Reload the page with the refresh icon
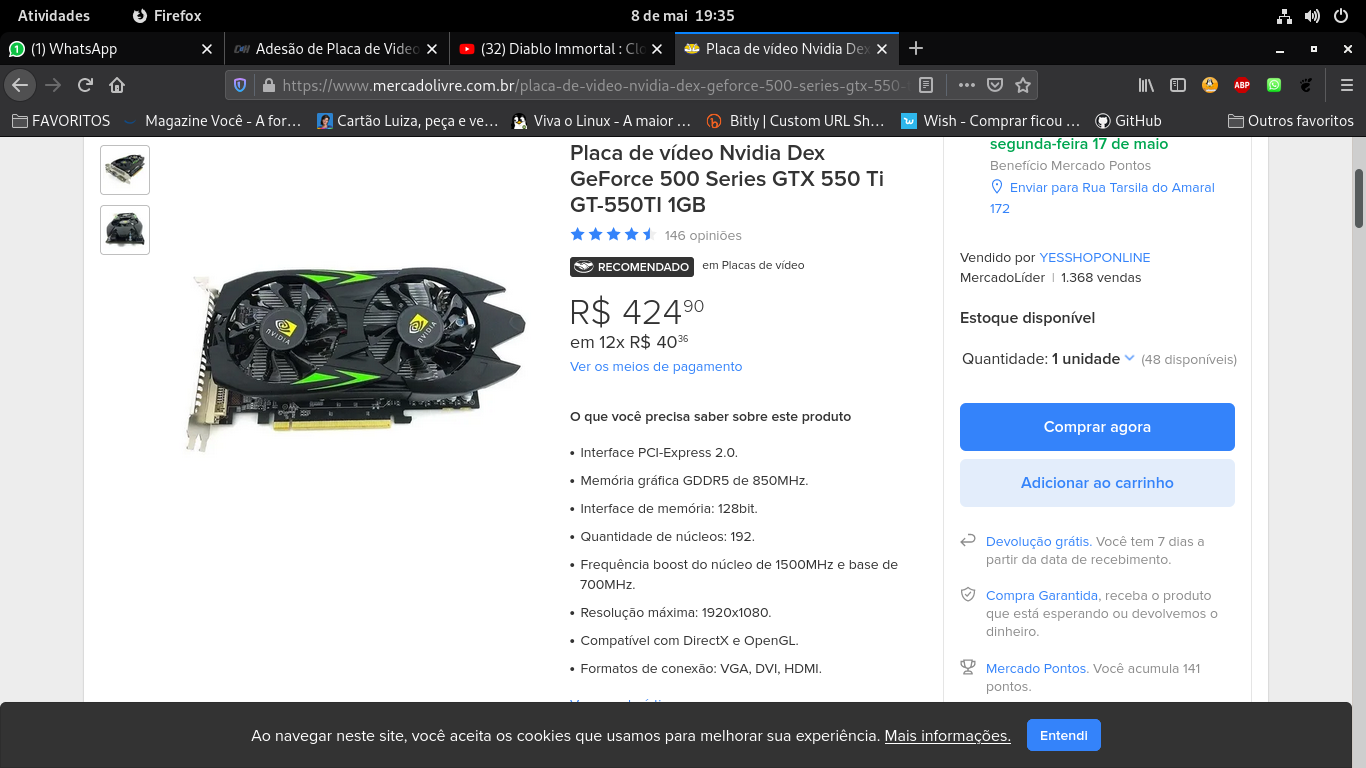This screenshot has width=1366, height=768. 85,85
